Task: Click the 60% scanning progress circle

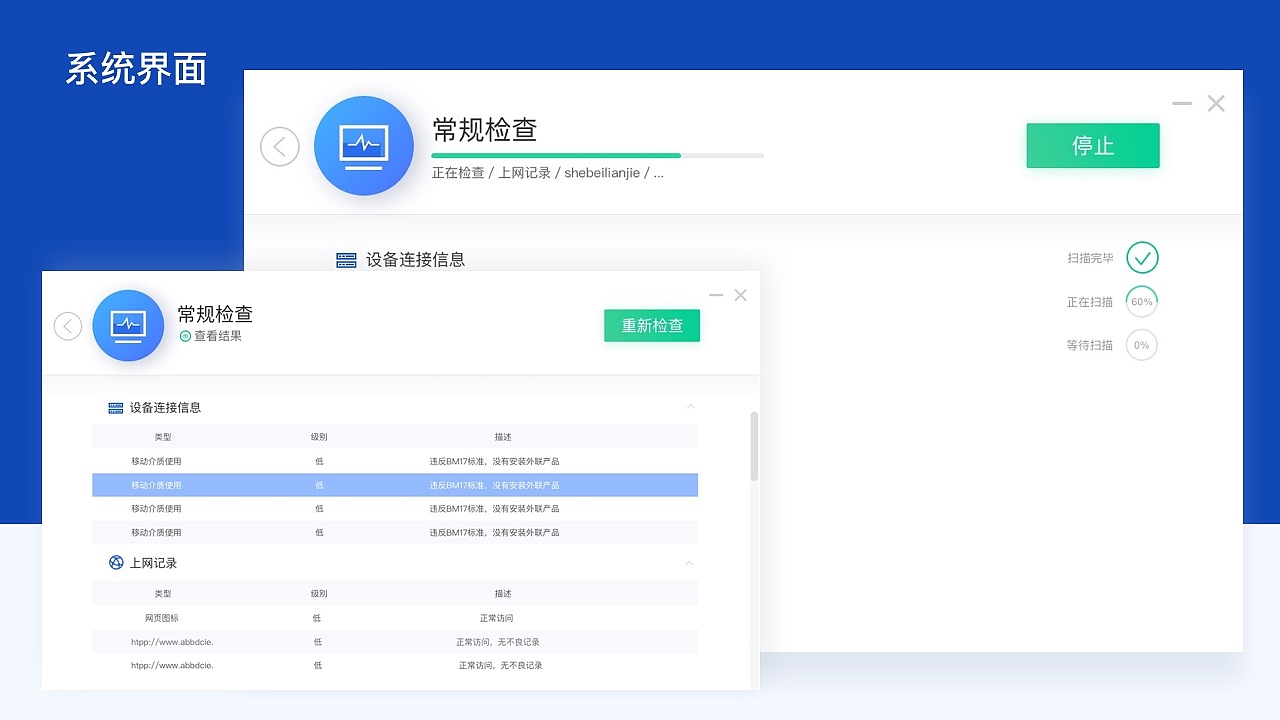Action: (x=1142, y=301)
